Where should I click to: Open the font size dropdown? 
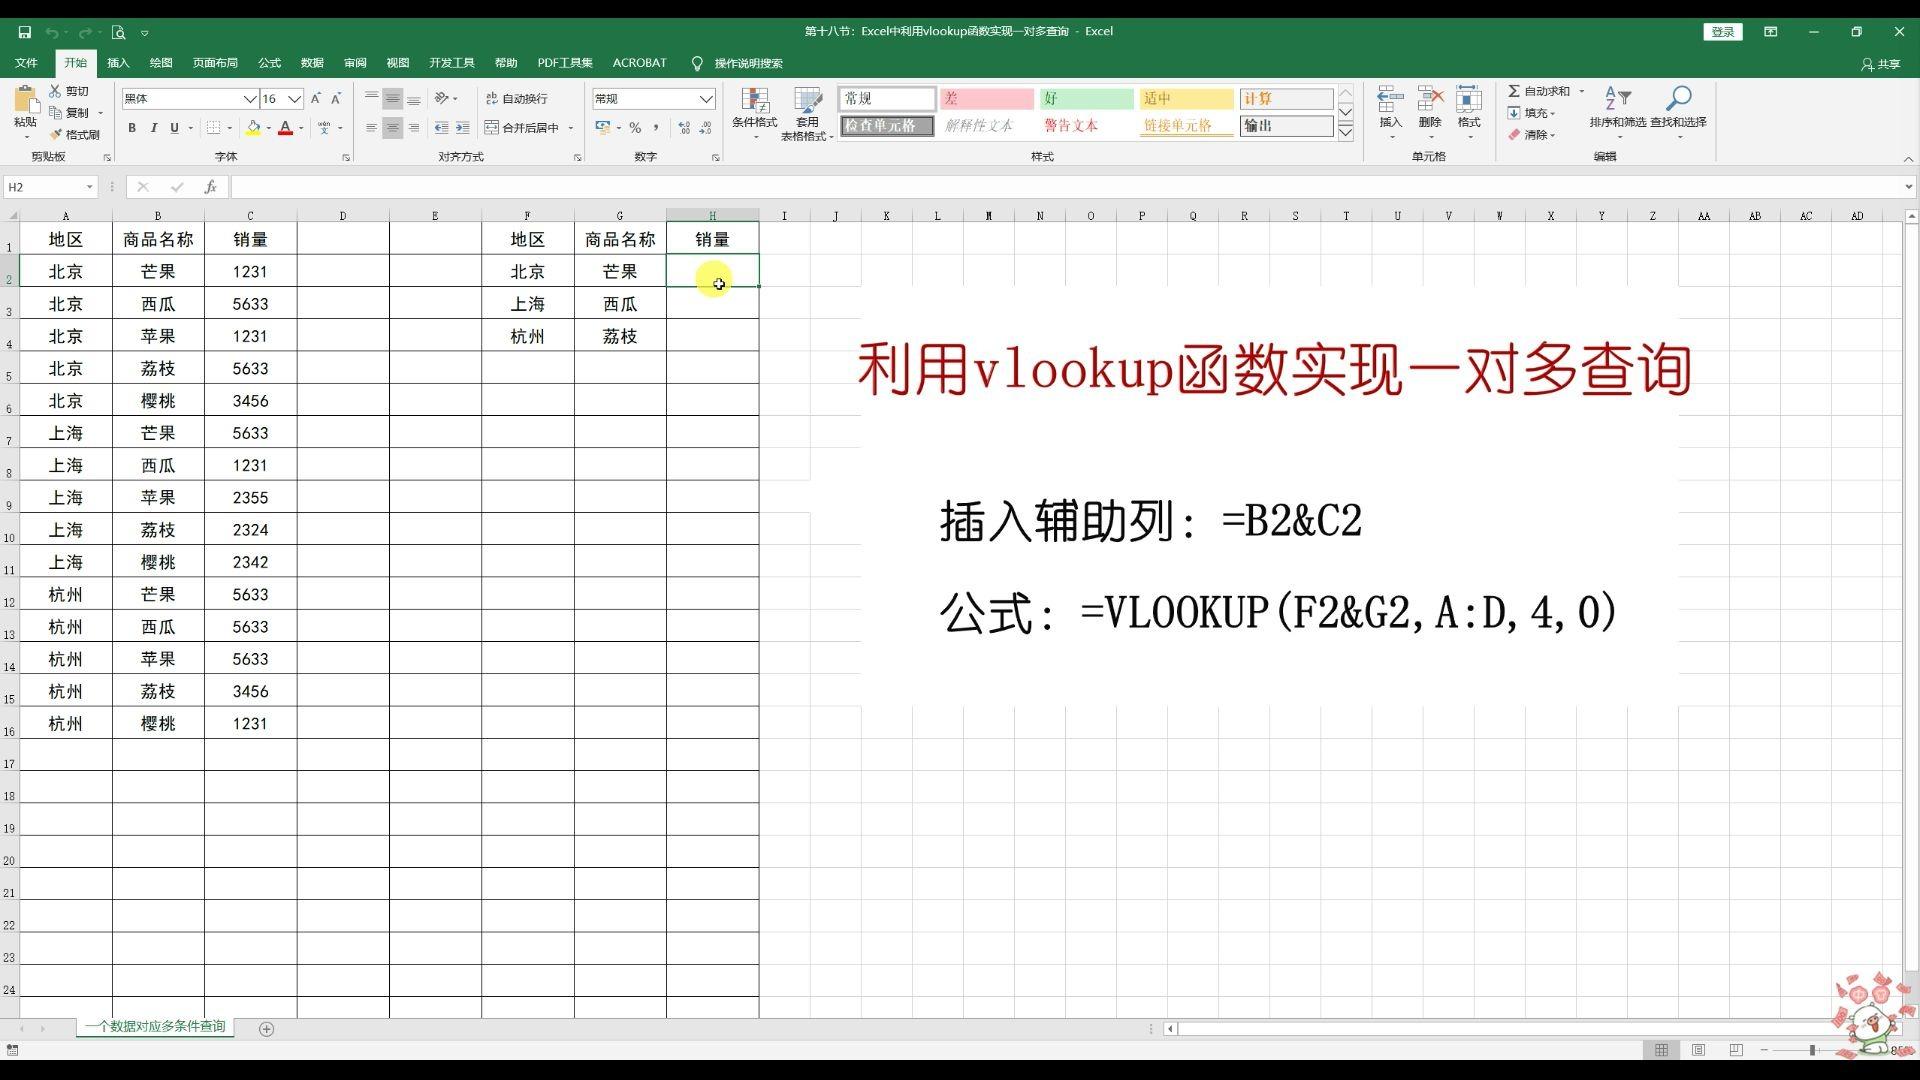(x=294, y=99)
